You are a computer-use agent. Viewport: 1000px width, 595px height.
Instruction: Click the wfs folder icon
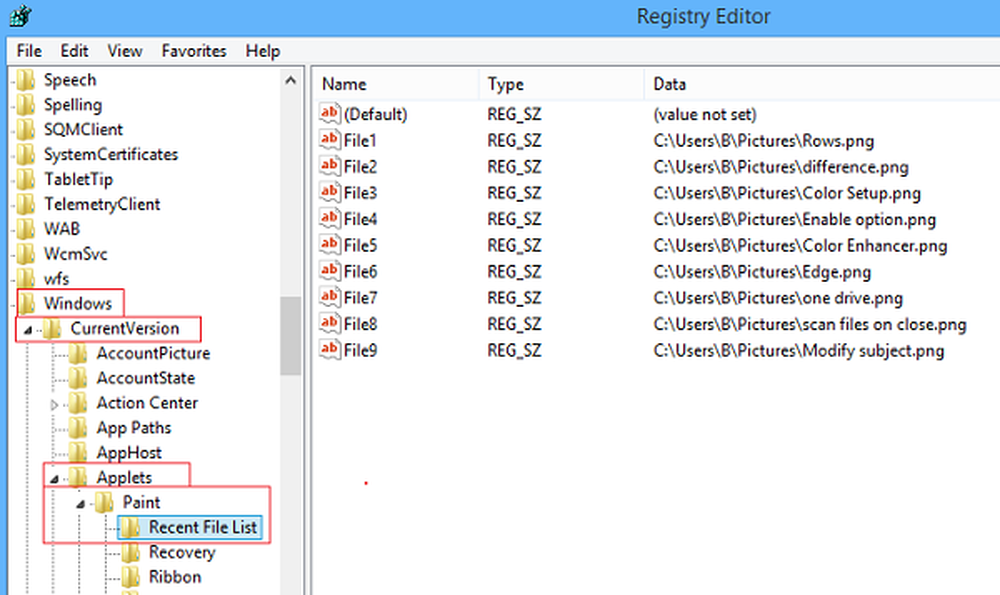click(26, 279)
